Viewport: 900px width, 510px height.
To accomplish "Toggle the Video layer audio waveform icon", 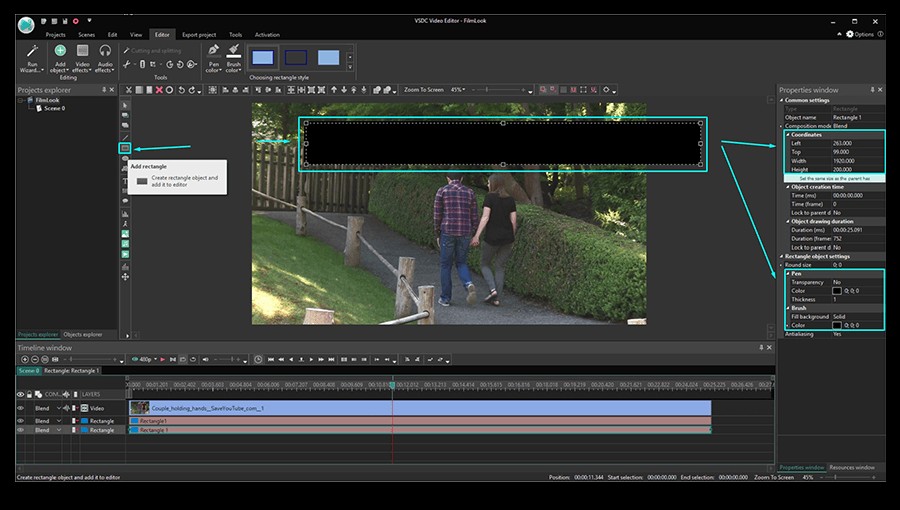I will (x=67, y=408).
